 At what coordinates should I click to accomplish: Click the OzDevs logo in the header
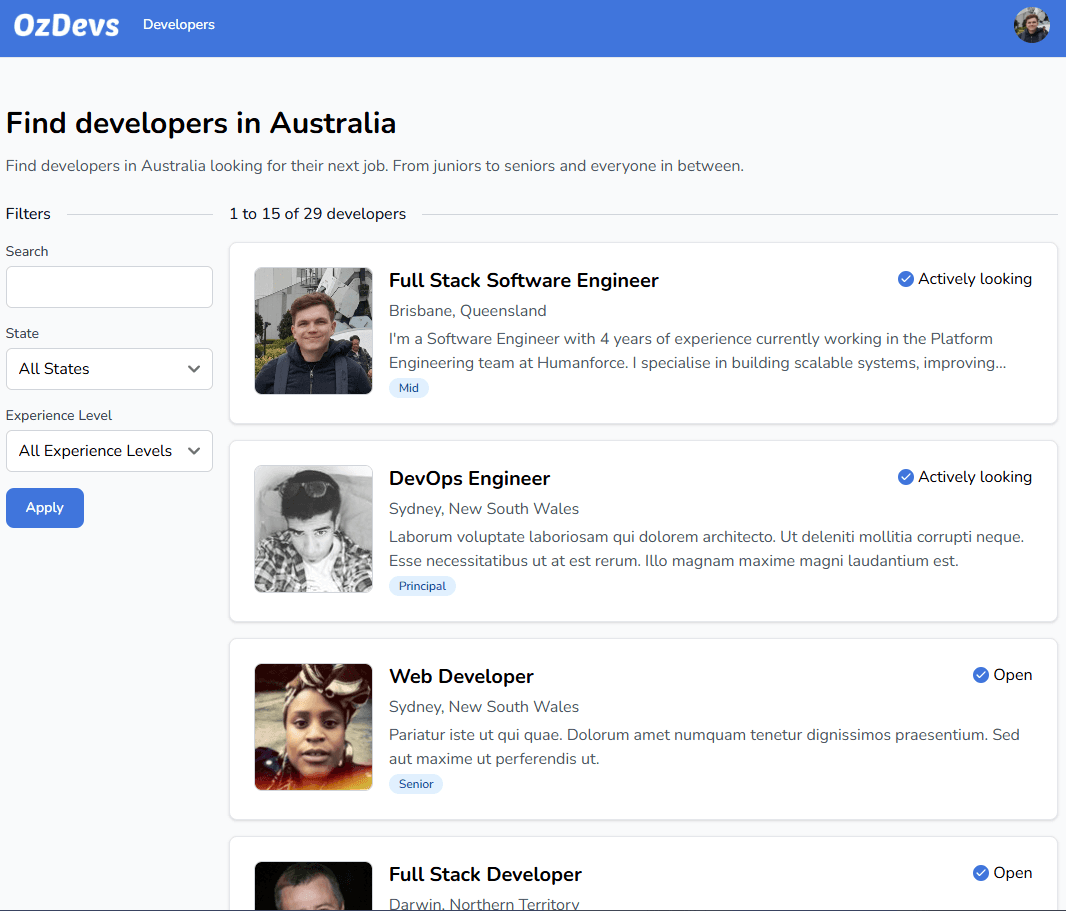tap(65, 25)
